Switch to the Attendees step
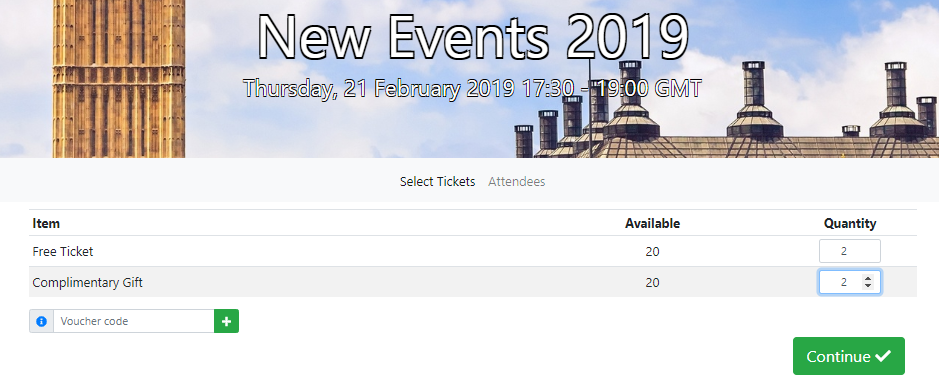The height and width of the screenshot is (381, 939). [x=516, y=182]
